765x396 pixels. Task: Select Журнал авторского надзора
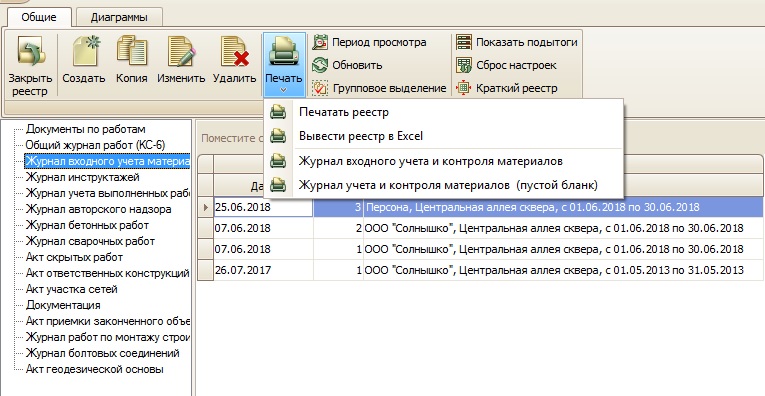98,209
